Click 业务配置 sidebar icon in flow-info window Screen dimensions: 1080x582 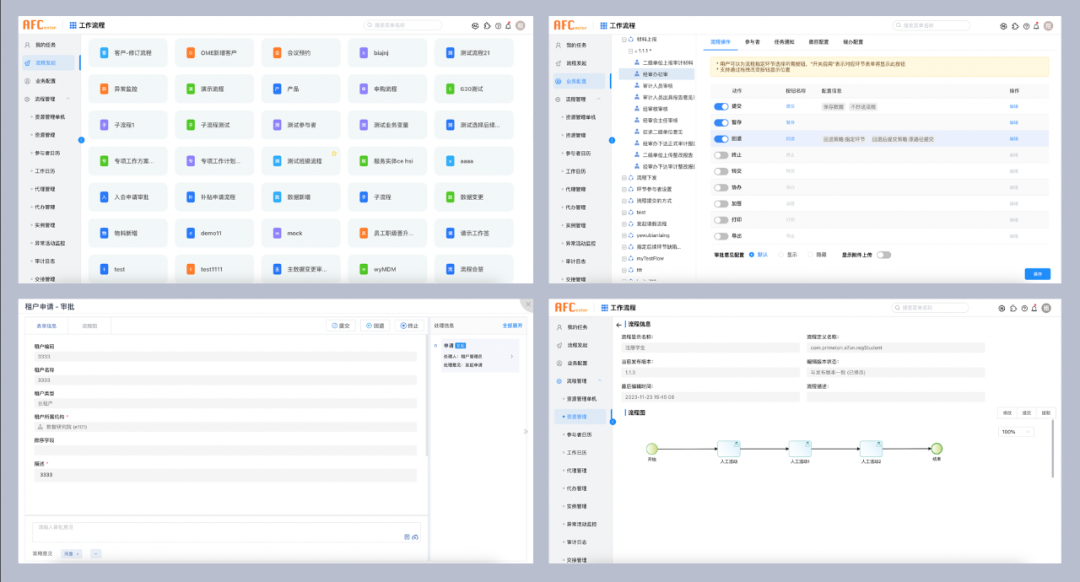coord(559,363)
